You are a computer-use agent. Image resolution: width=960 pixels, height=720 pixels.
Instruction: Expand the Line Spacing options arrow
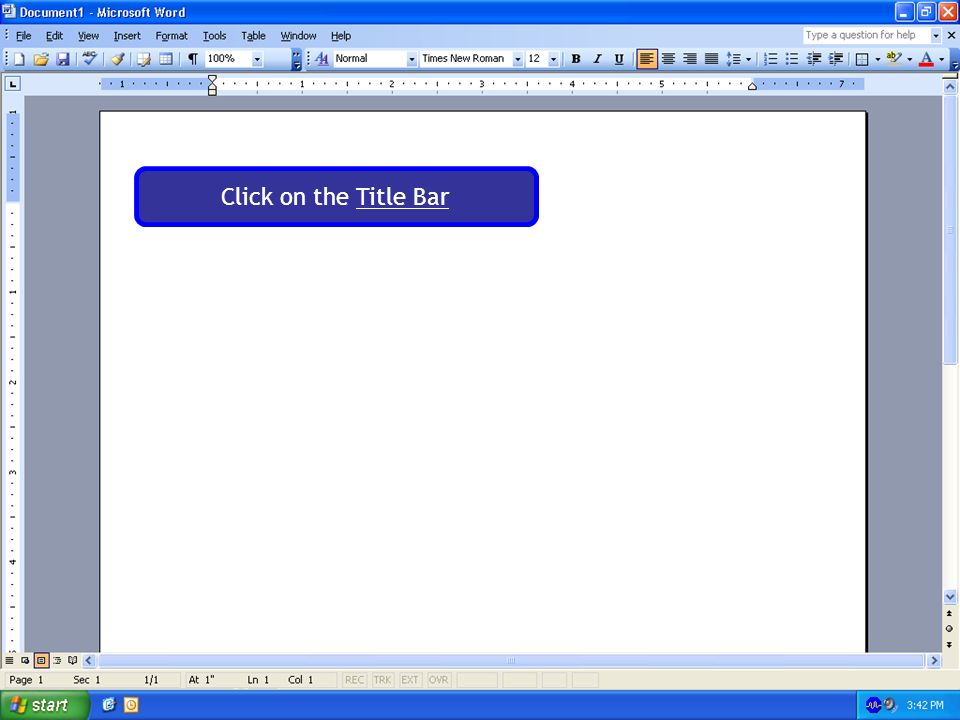[748, 59]
